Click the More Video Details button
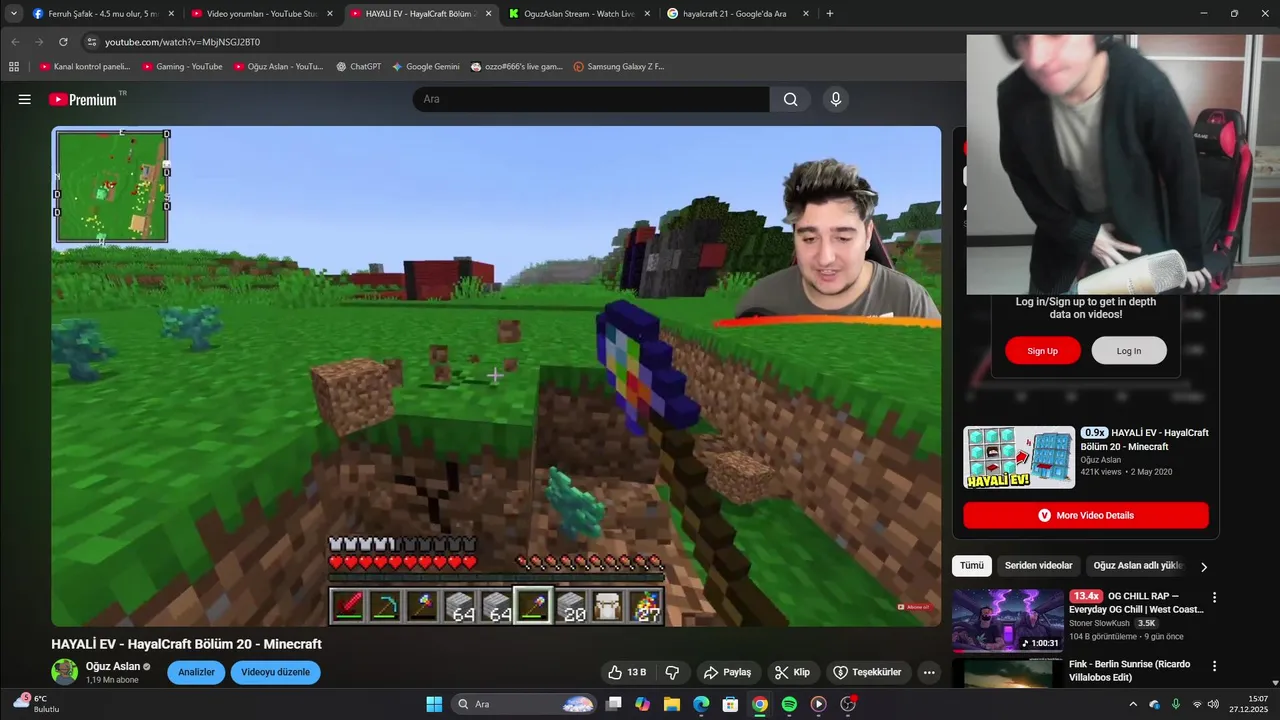Image resolution: width=1280 pixels, height=720 pixels. [1086, 515]
